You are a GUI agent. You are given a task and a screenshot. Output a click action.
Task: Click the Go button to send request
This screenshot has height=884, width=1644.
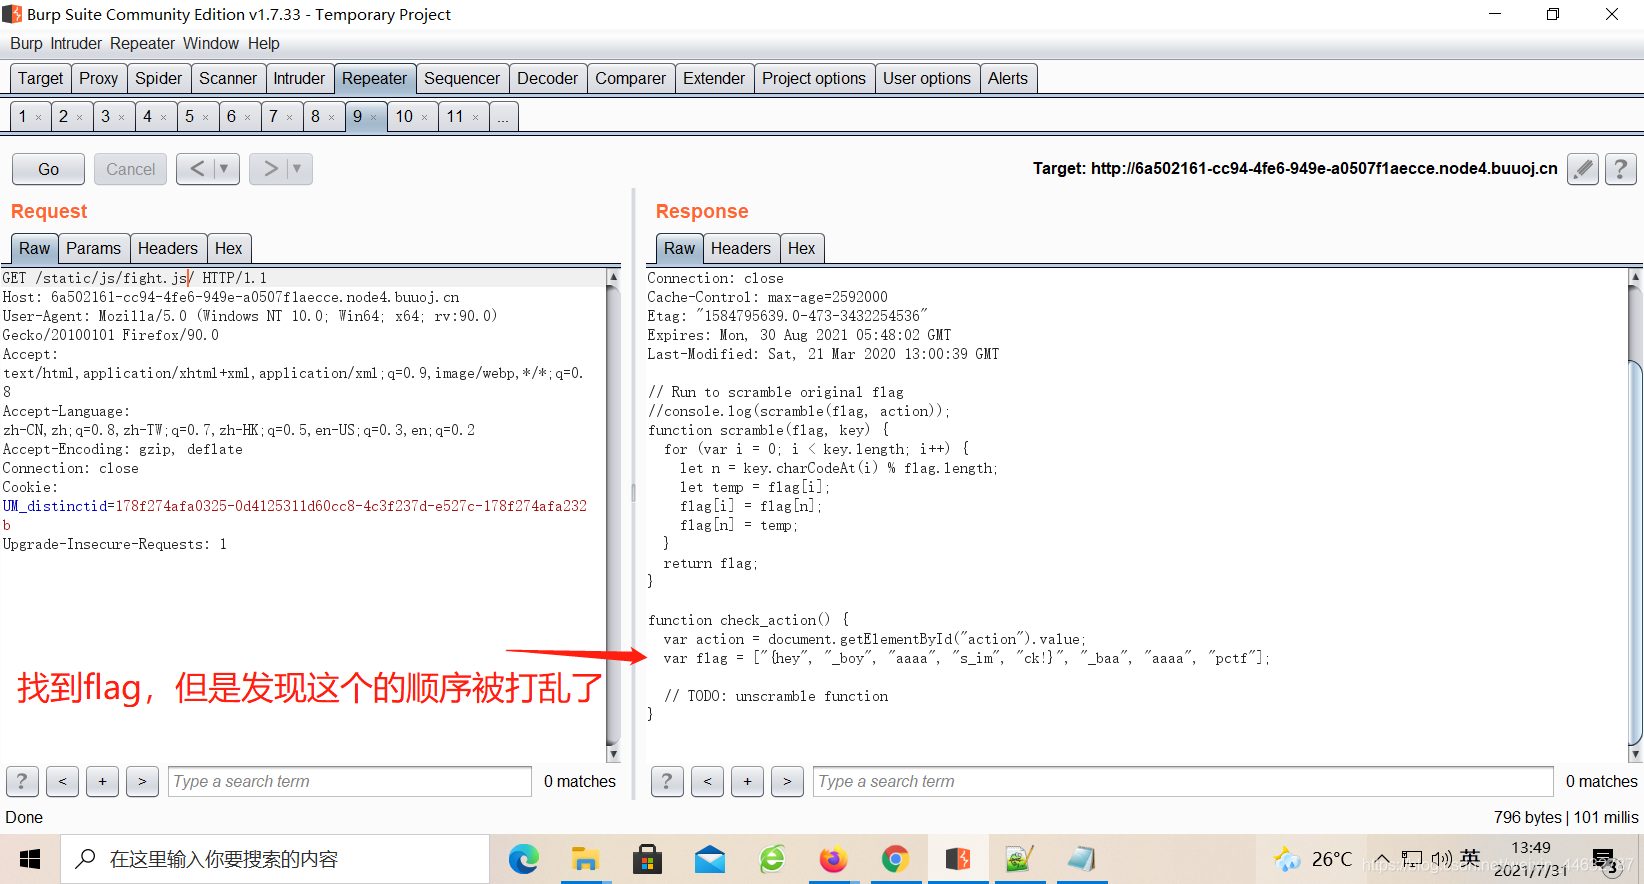(x=48, y=169)
